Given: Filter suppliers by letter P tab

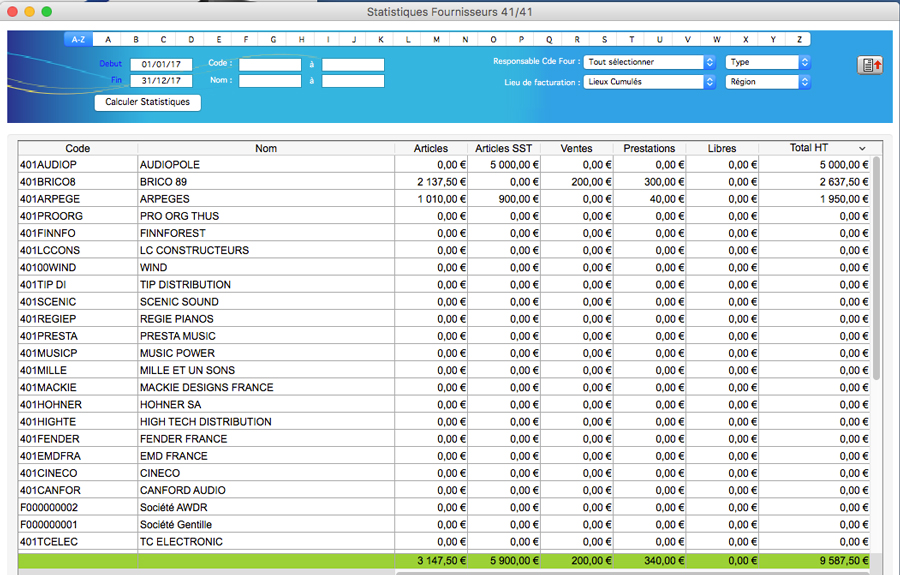Looking at the screenshot, I should [521, 39].
